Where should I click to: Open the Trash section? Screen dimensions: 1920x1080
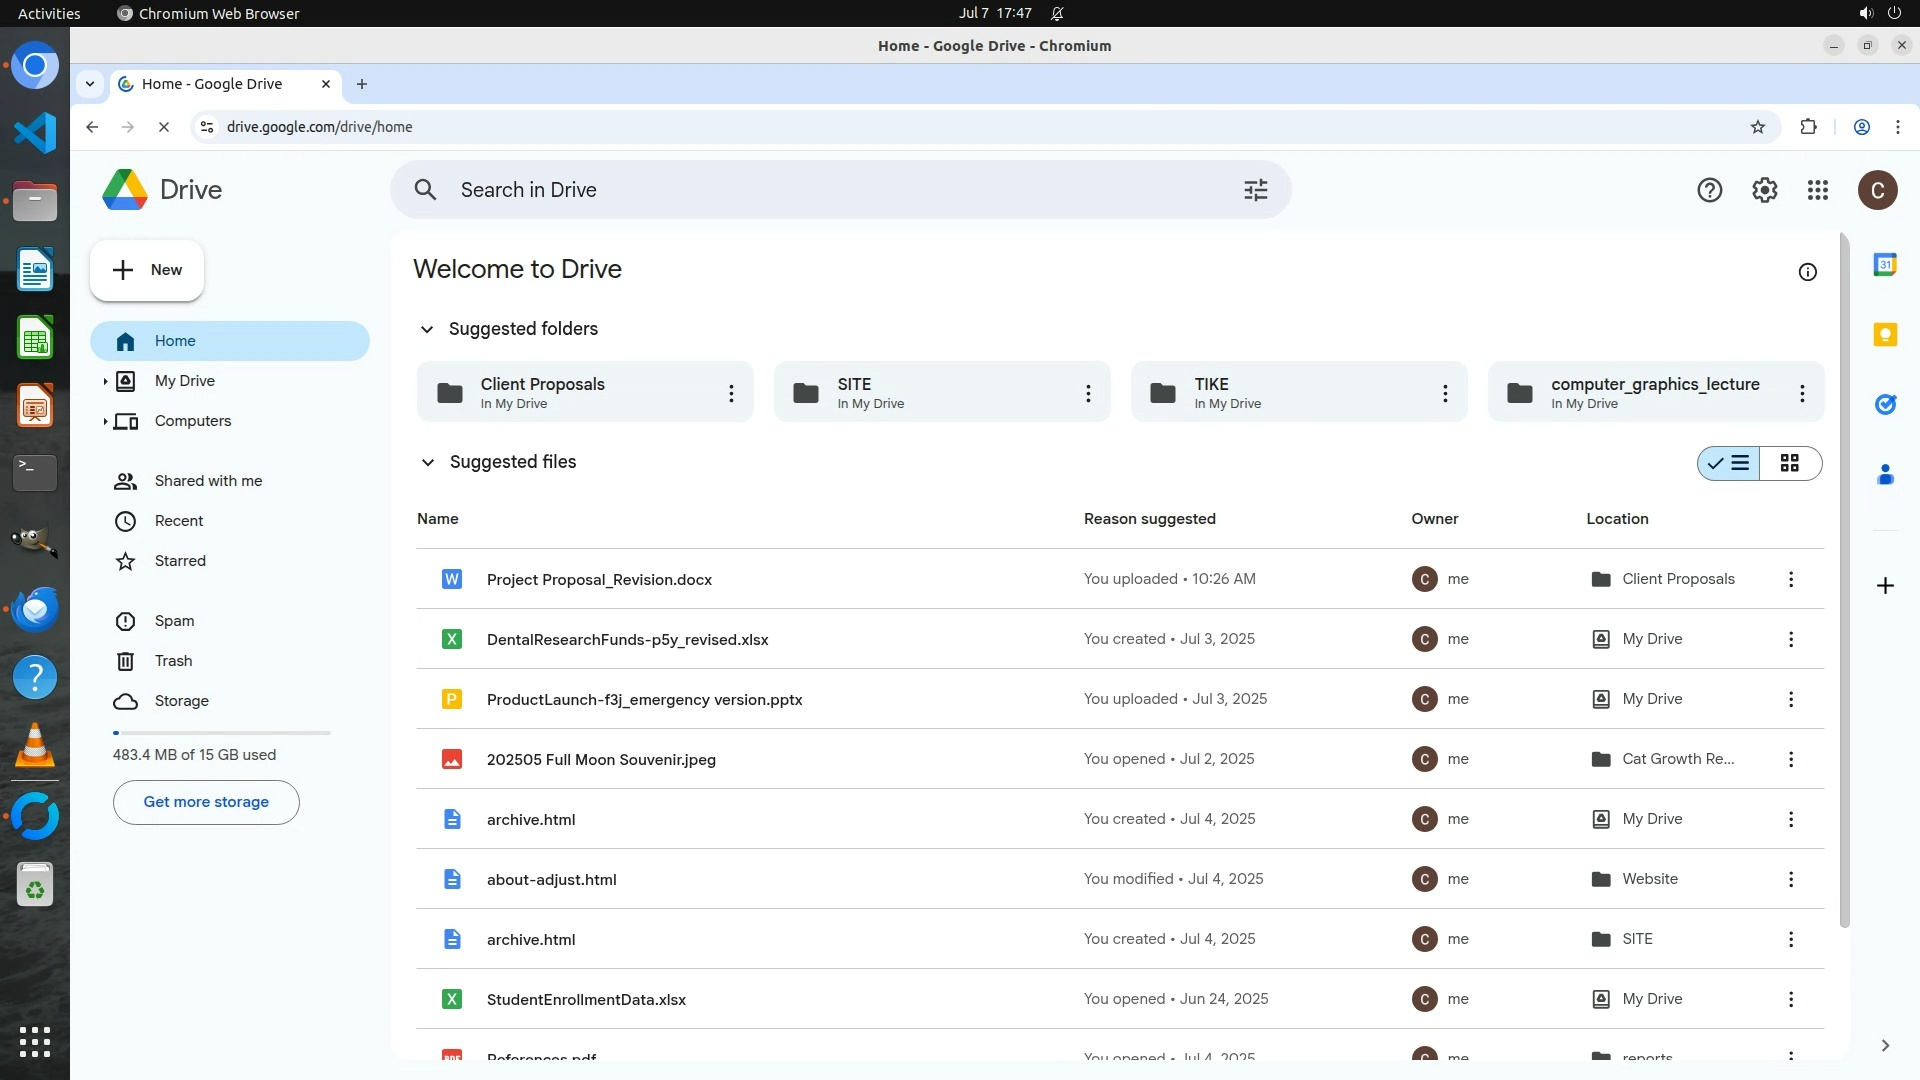[173, 661]
